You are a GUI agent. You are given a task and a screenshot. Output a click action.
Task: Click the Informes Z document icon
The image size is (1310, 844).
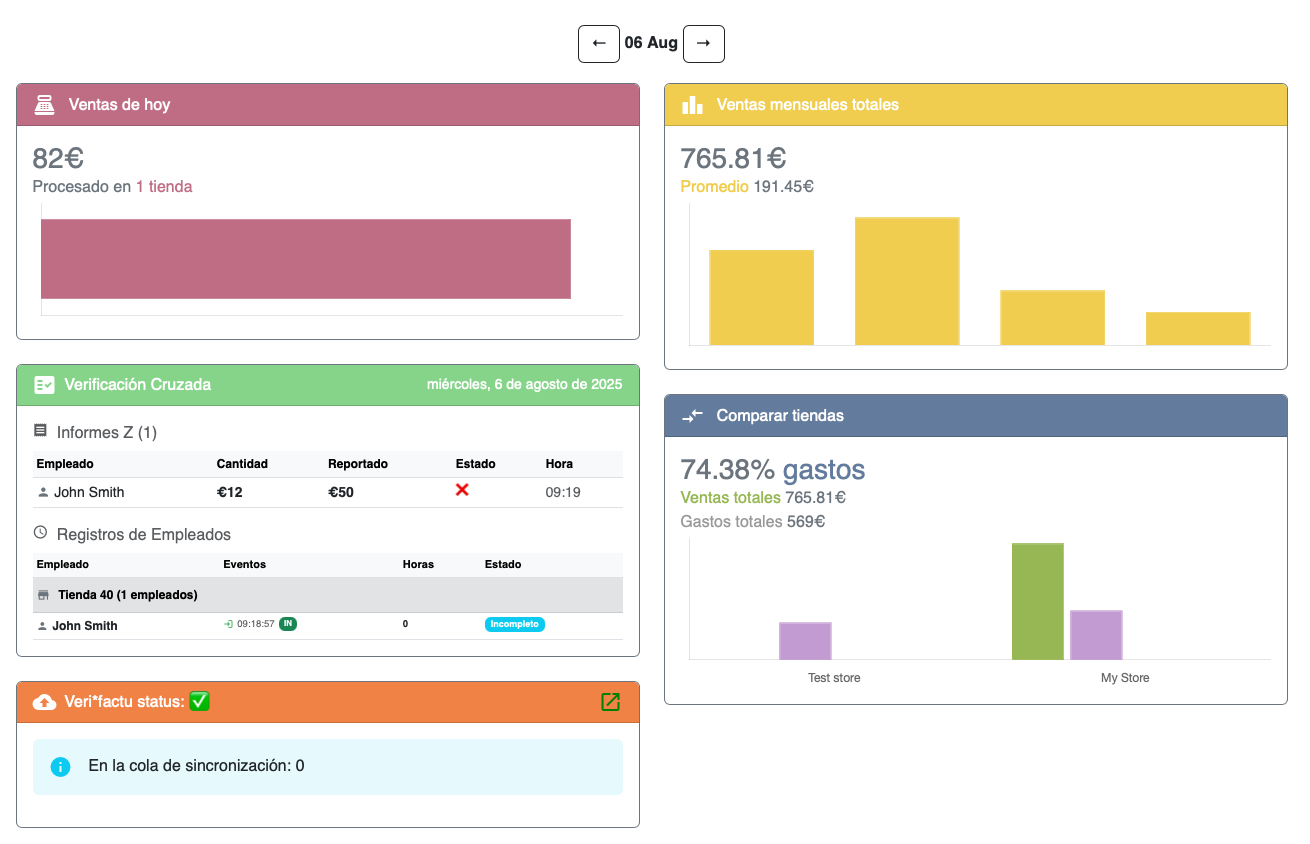tap(40, 431)
